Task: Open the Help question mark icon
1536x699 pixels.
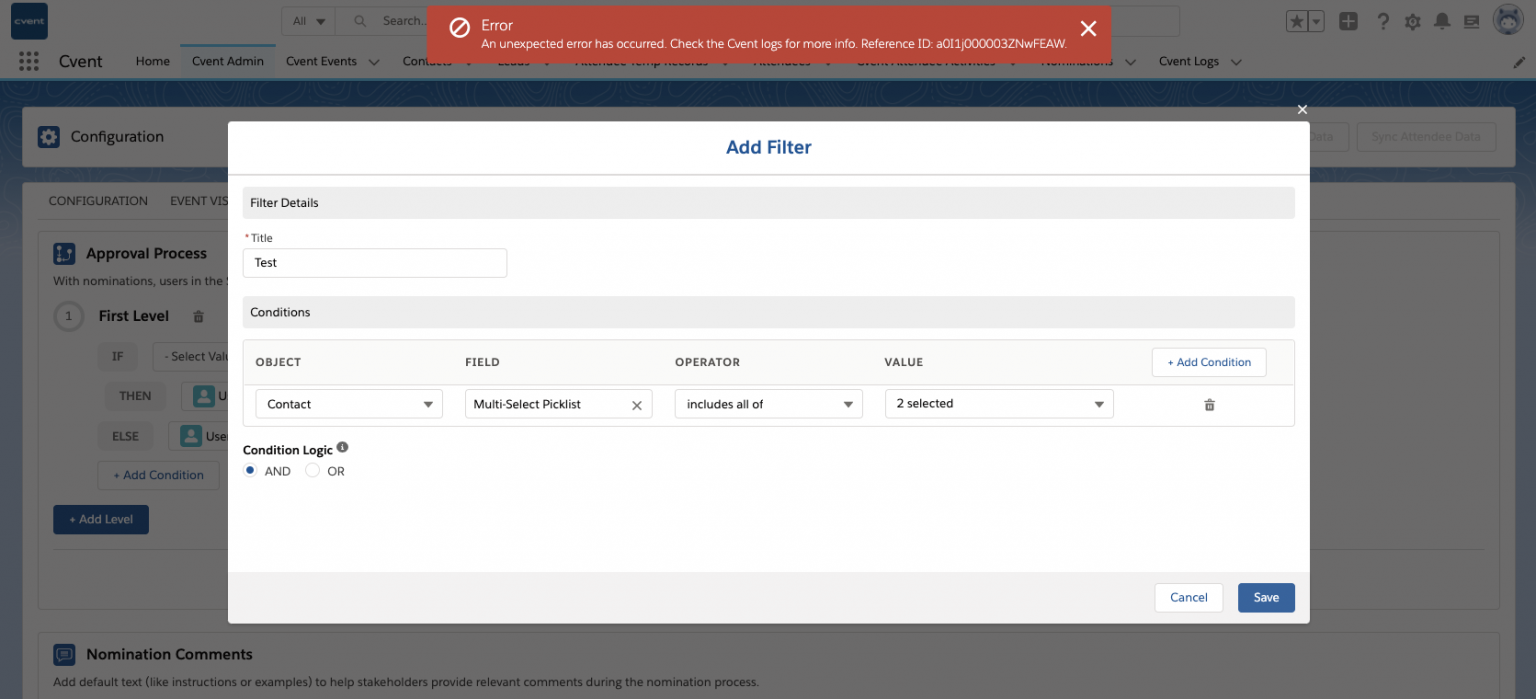Action: (x=1383, y=20)
